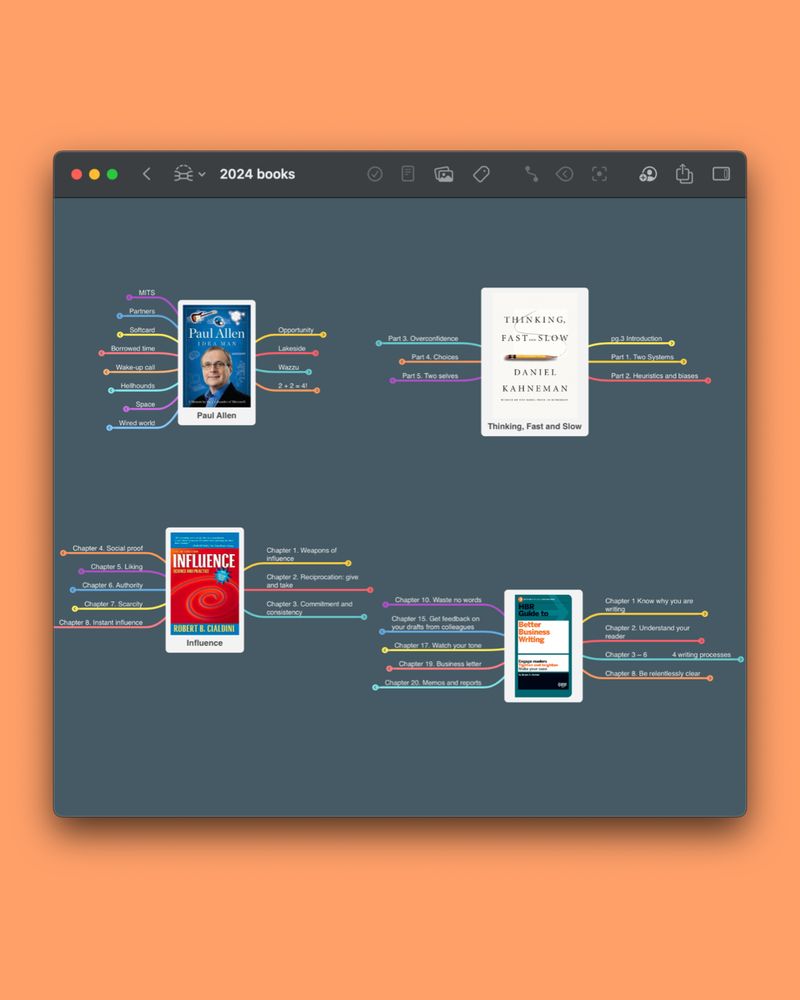Click Chapter 1 Know why you are writing
Viewport: 800px width, 1000px height.
point(648,605)
